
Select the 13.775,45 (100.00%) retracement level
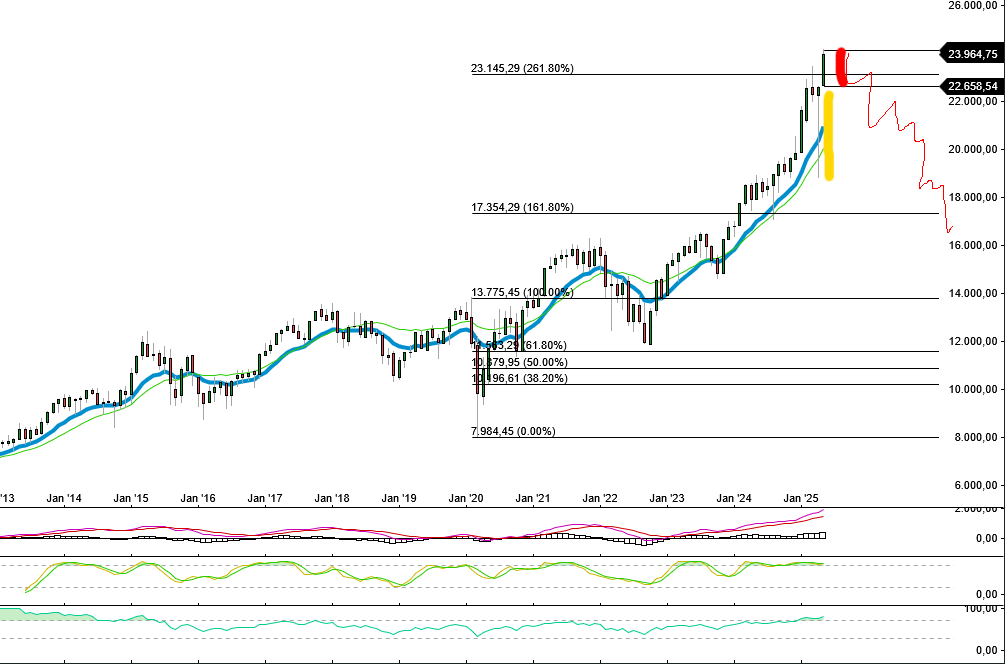(521, 293)
